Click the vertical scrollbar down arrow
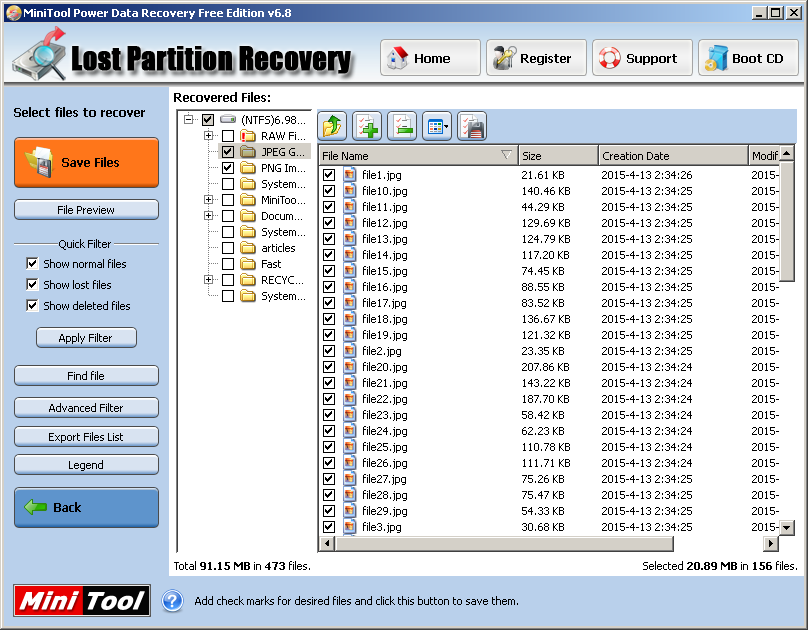The height and width of the screenshot is (630, 808). point(787,527)
